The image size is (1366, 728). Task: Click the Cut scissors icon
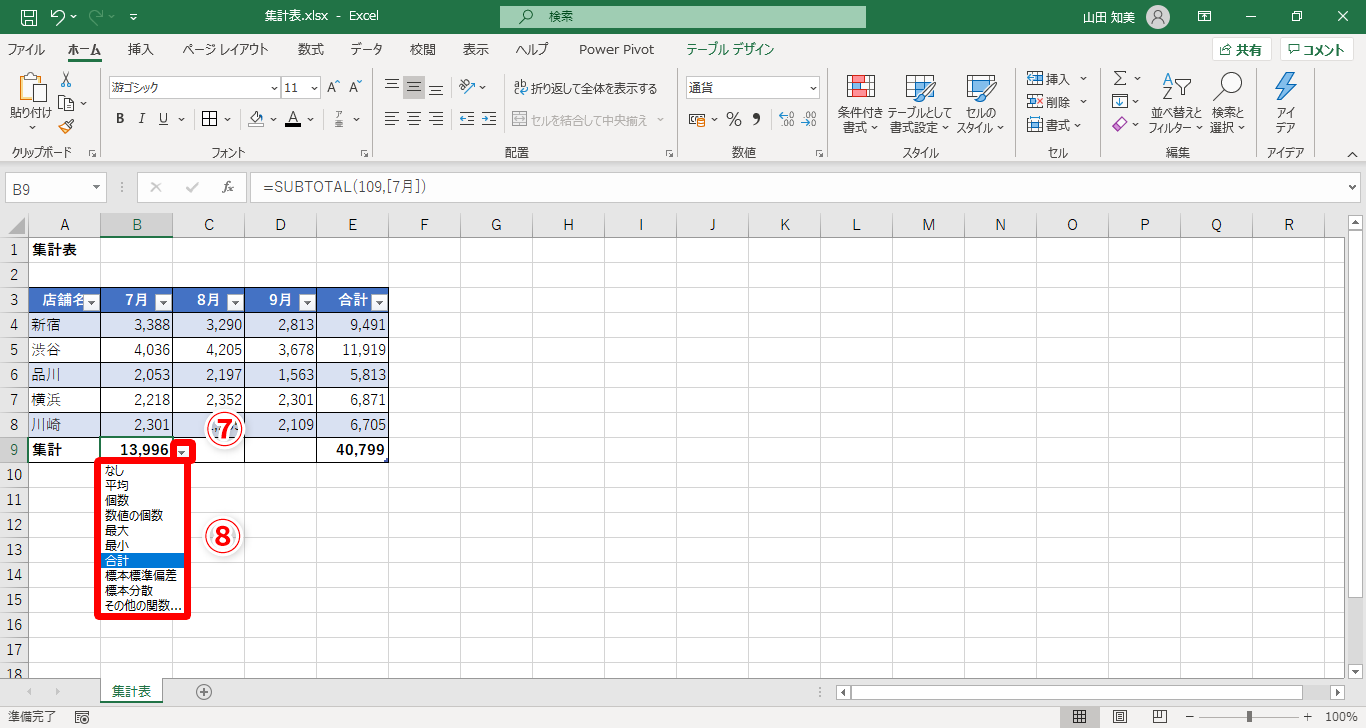(x=66, y=80)
